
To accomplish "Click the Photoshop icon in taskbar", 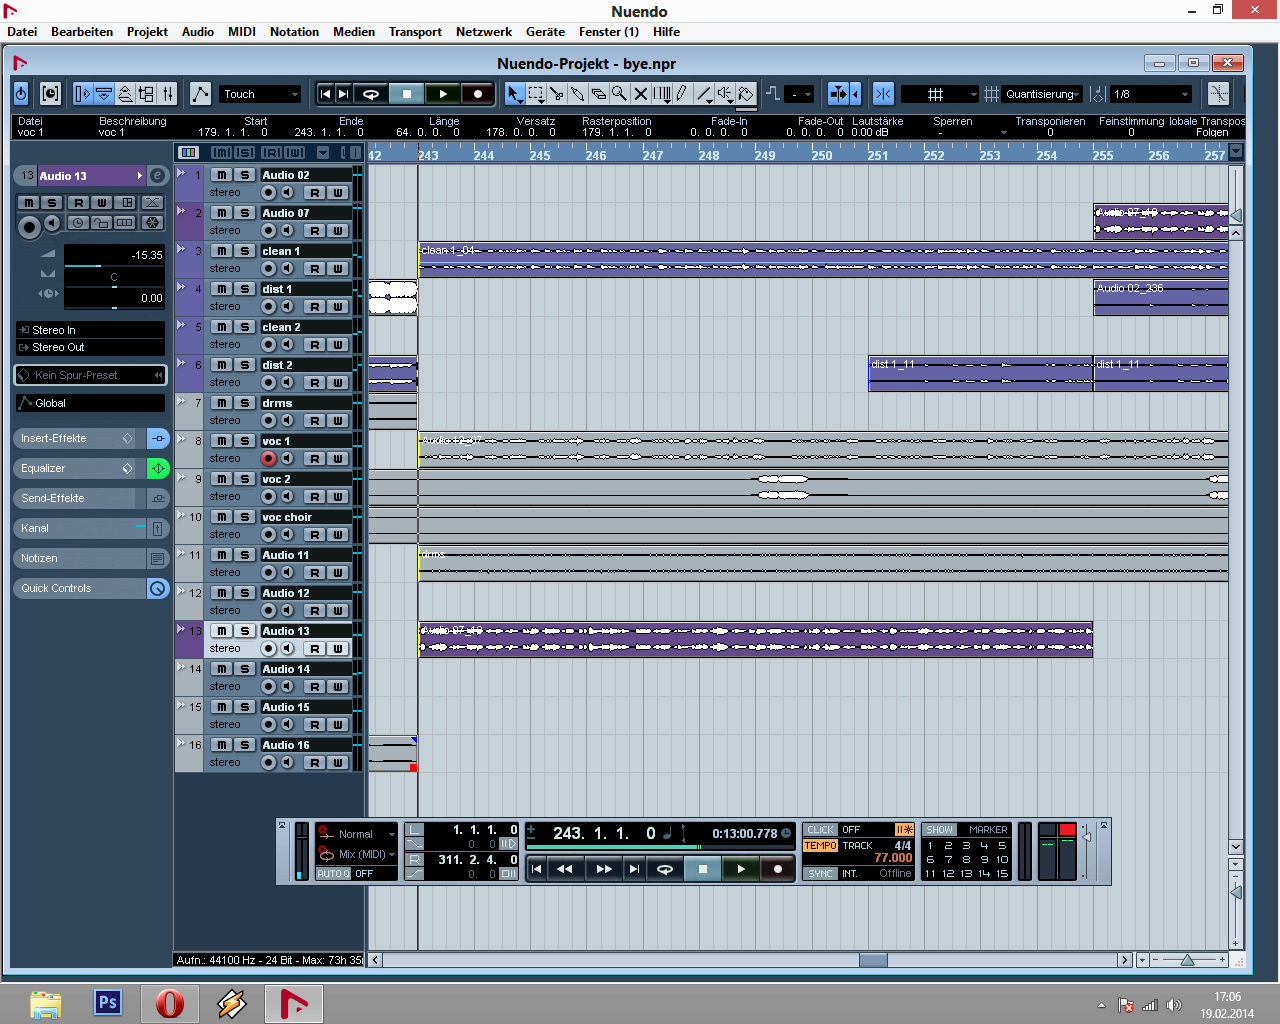I will click(x=108, y=1002).
